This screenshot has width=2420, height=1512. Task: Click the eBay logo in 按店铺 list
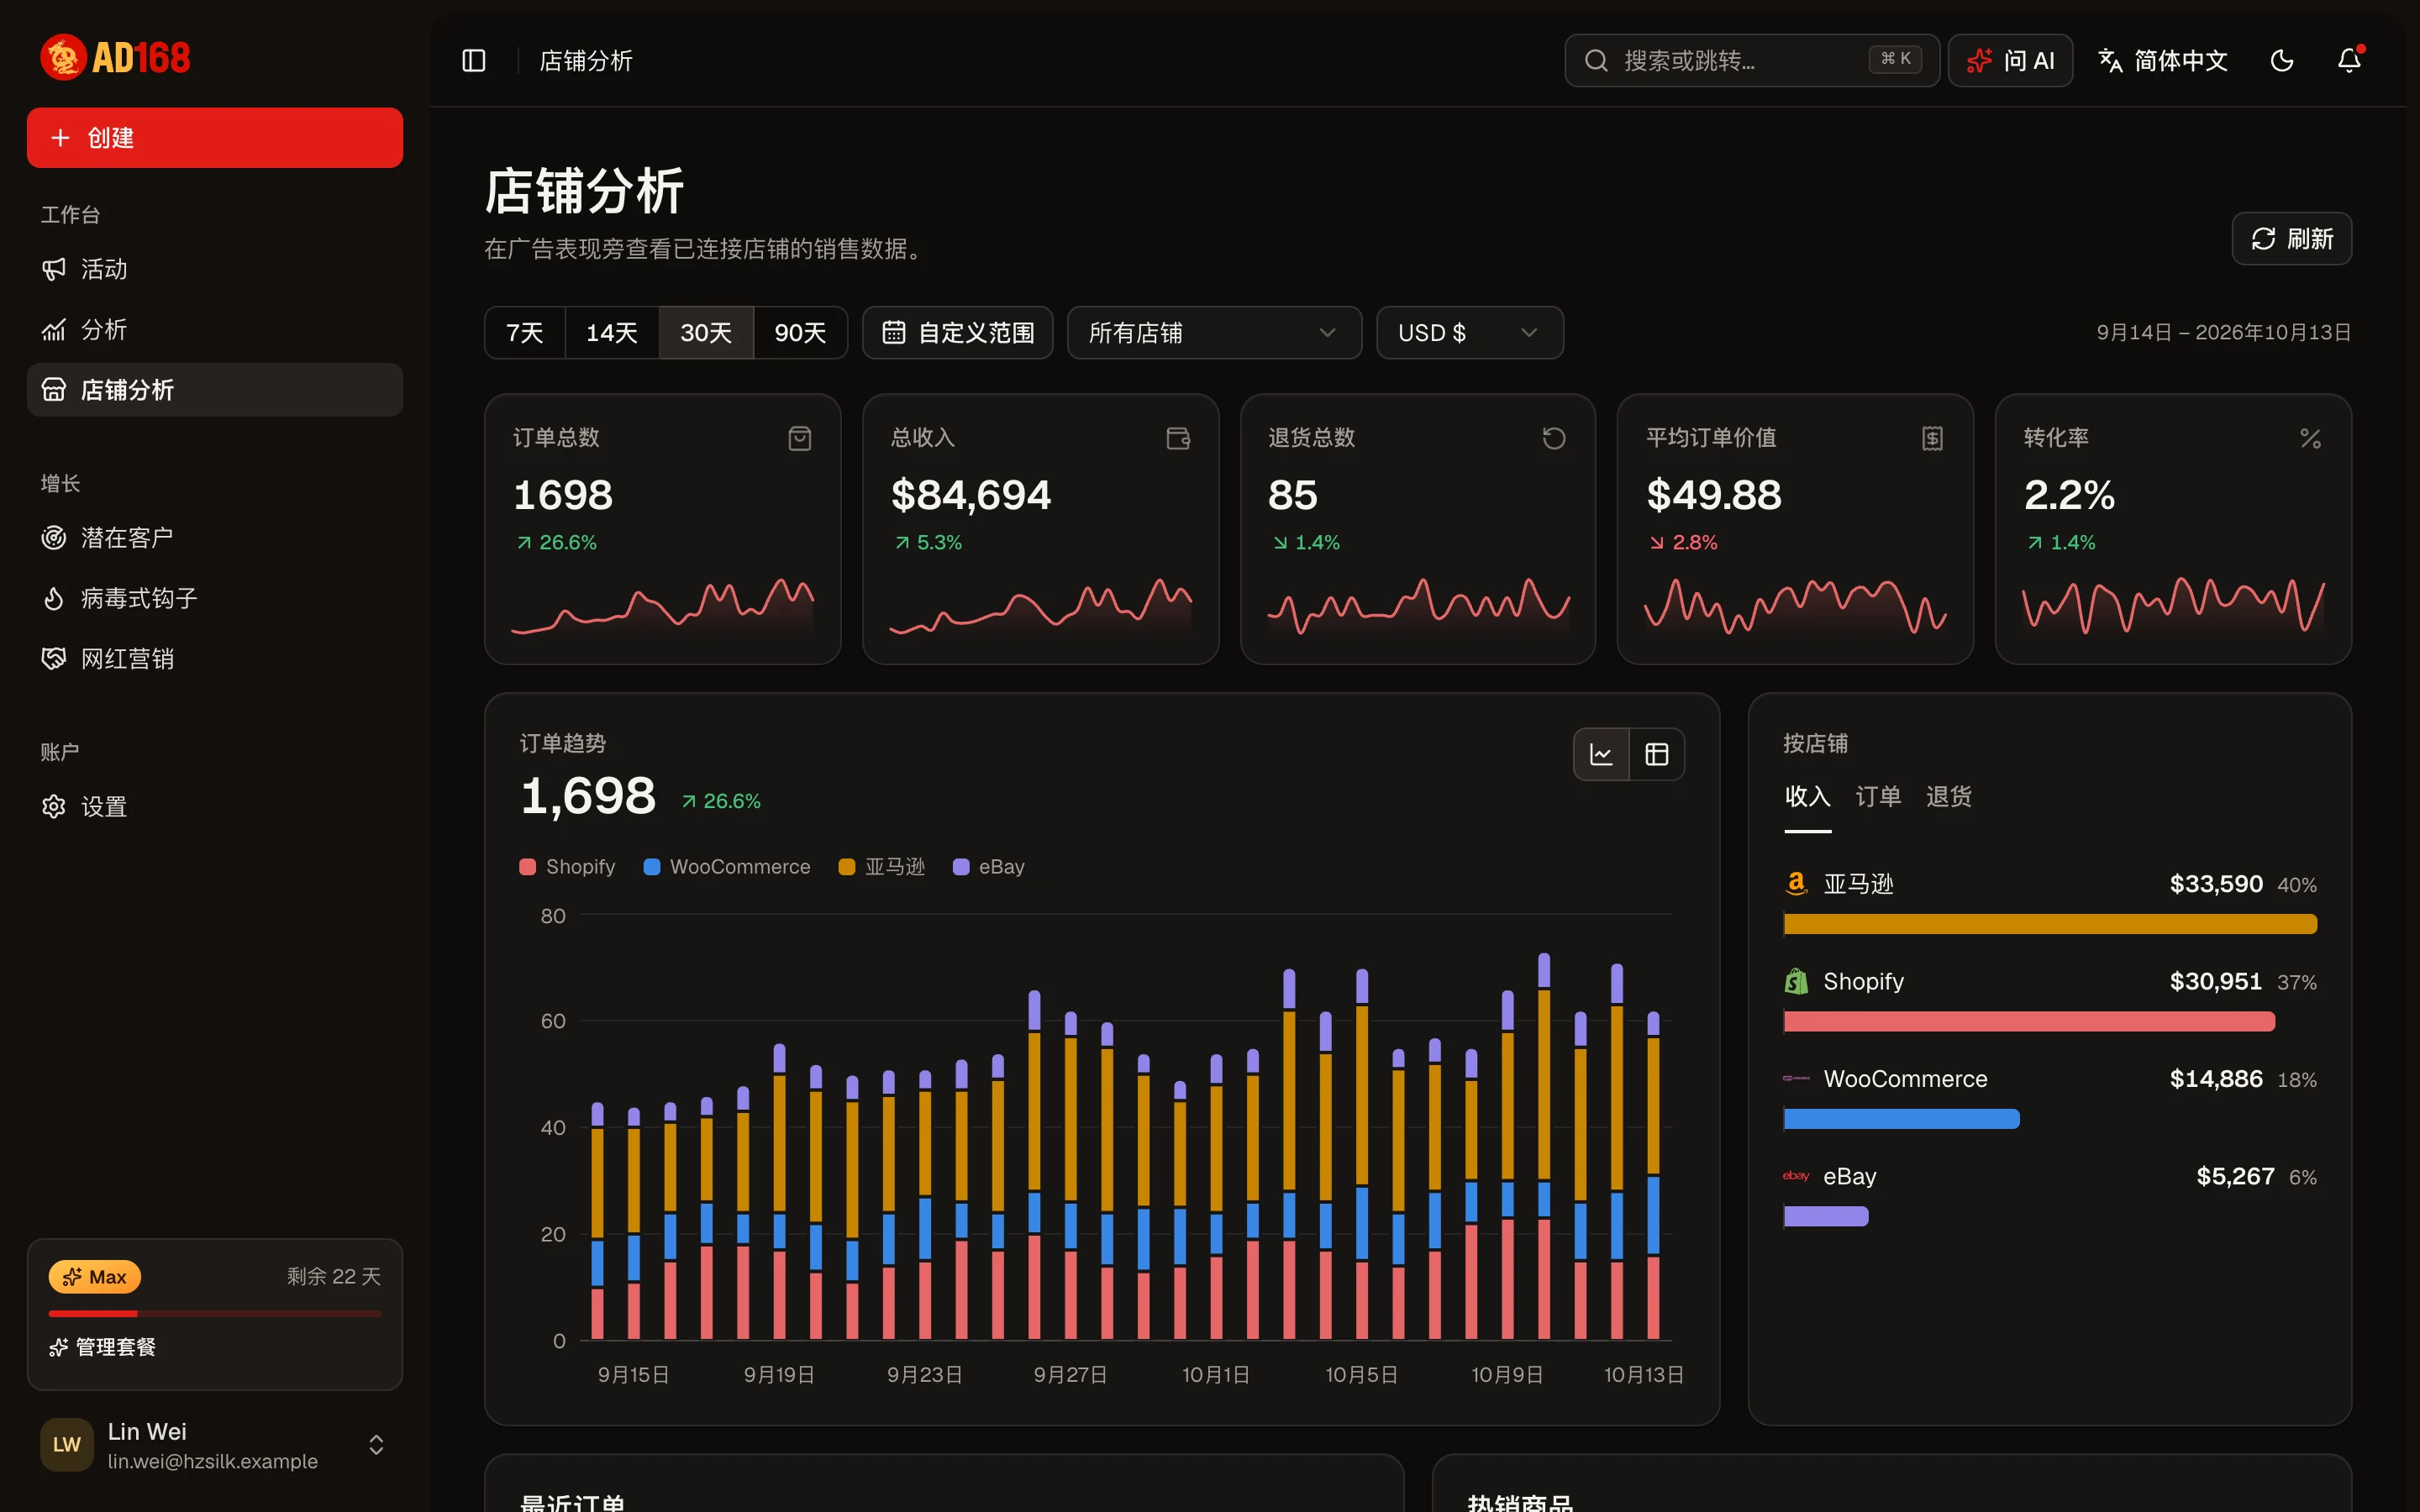[x=1796, y=1176]
